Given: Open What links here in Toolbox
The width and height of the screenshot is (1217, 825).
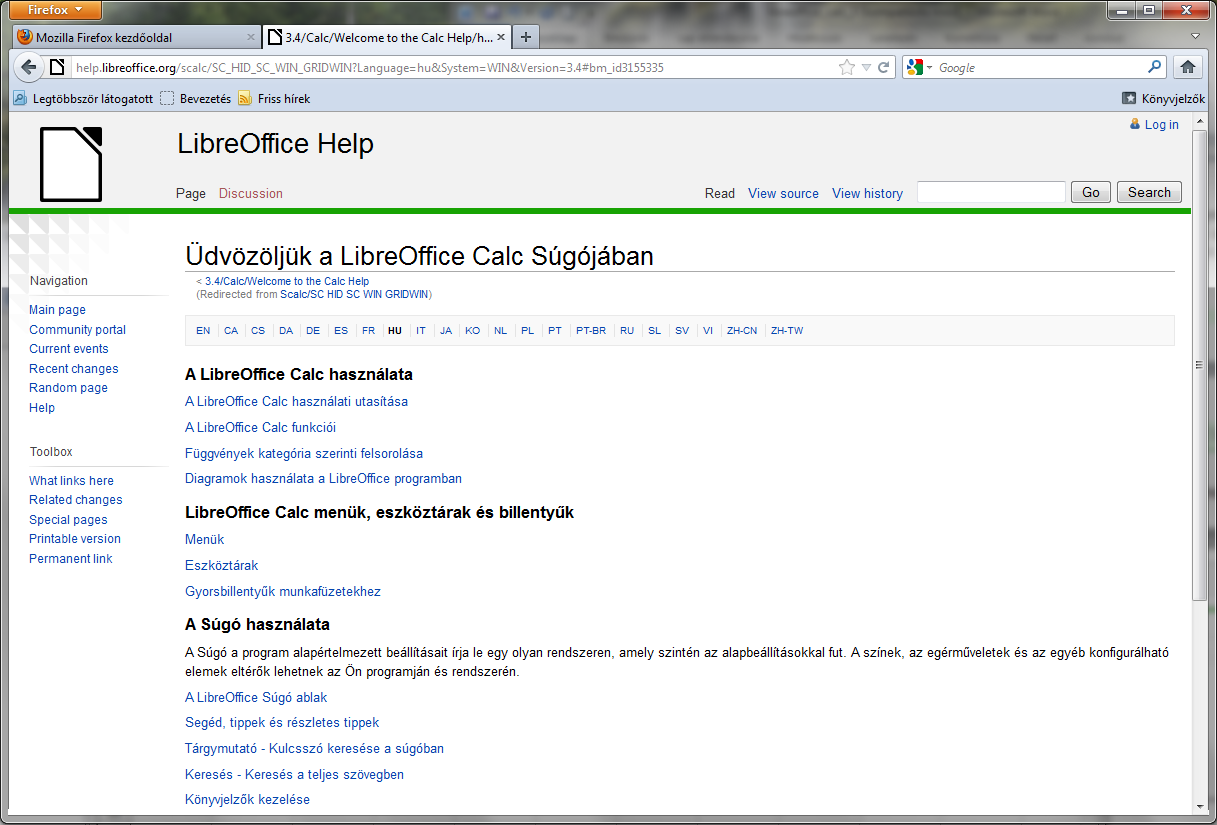Looking at the screenshot, I should coord(71,481).
